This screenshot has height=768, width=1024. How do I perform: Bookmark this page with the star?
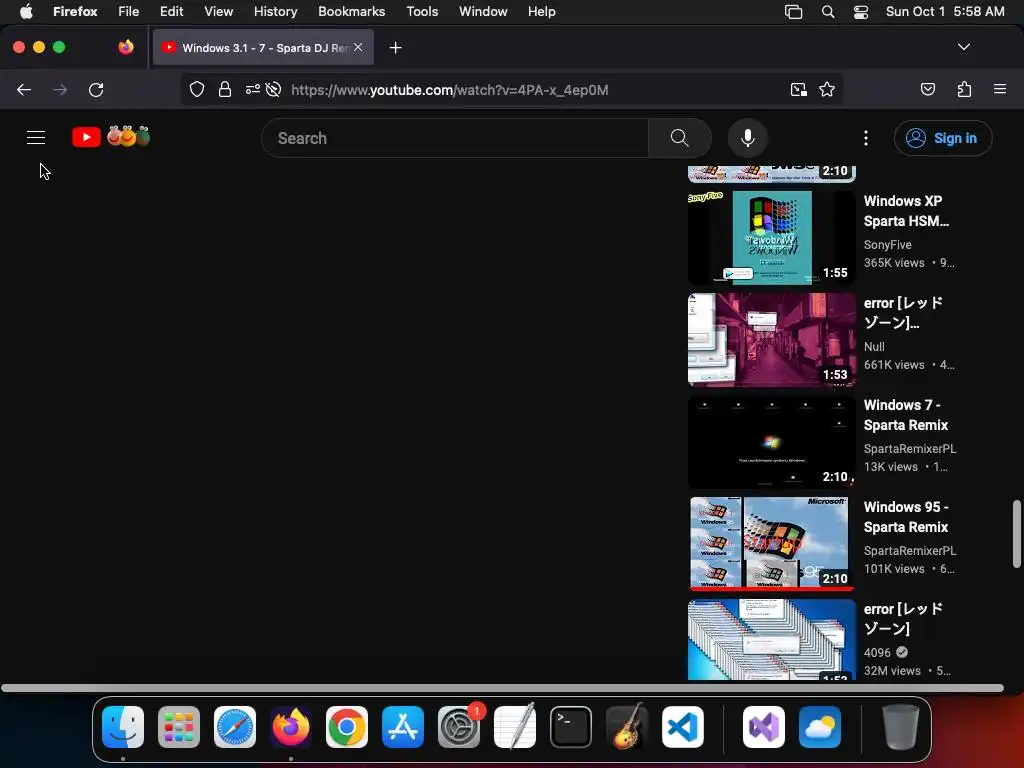click(827, 89)
